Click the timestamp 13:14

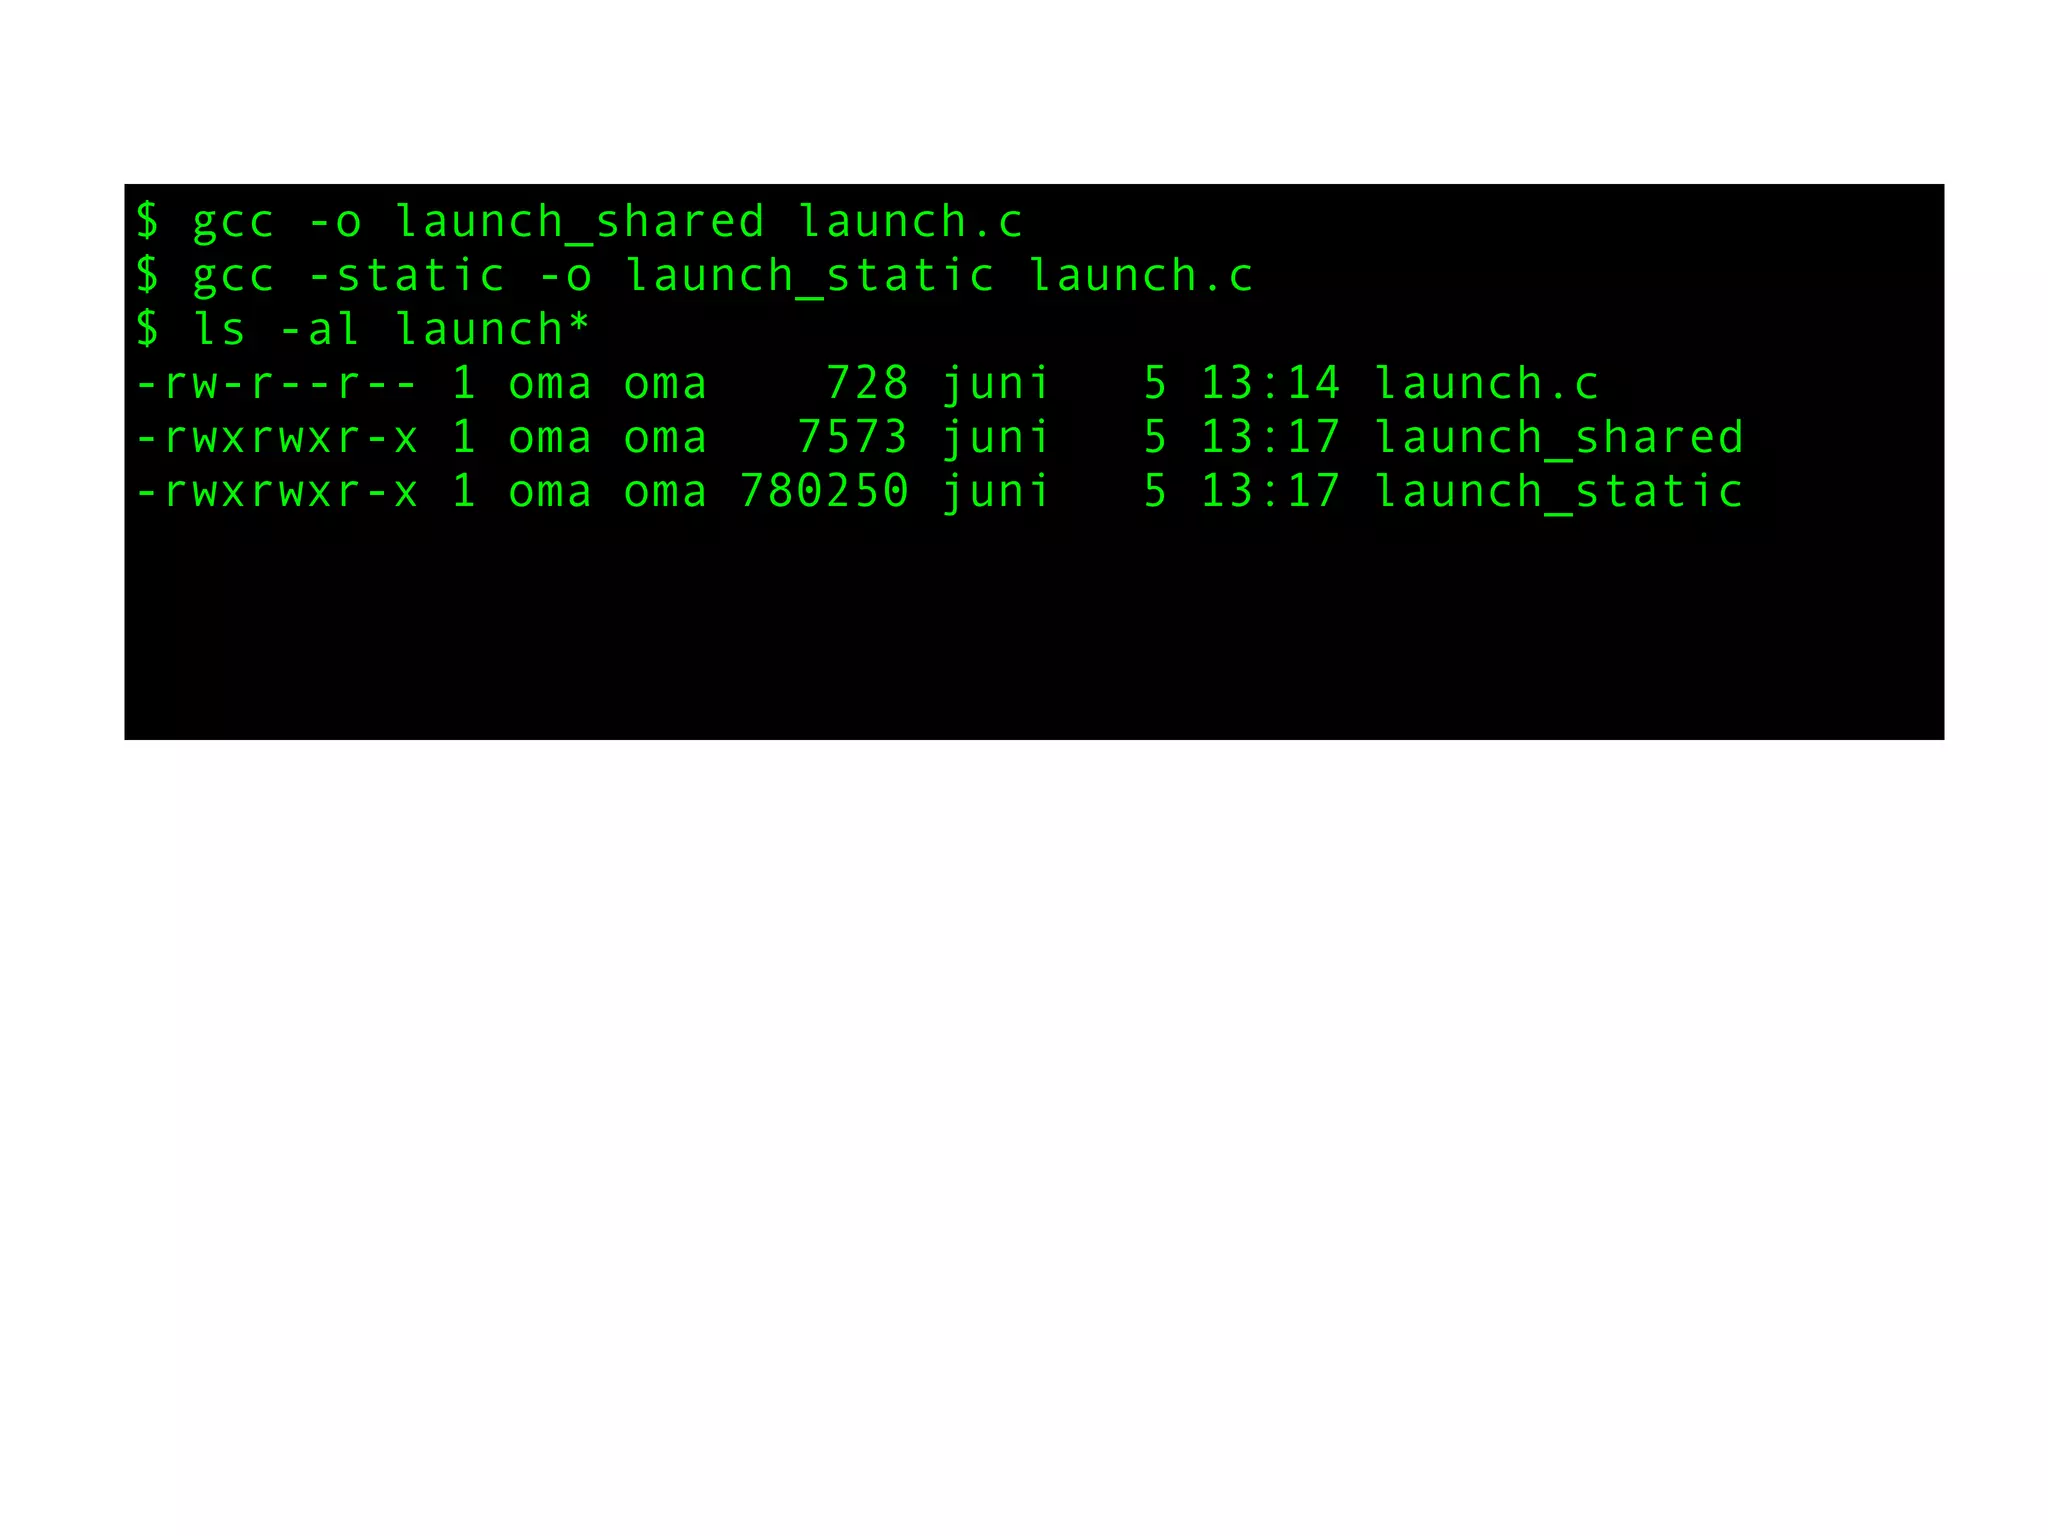pyautogui.click(x=1270, y=383)
